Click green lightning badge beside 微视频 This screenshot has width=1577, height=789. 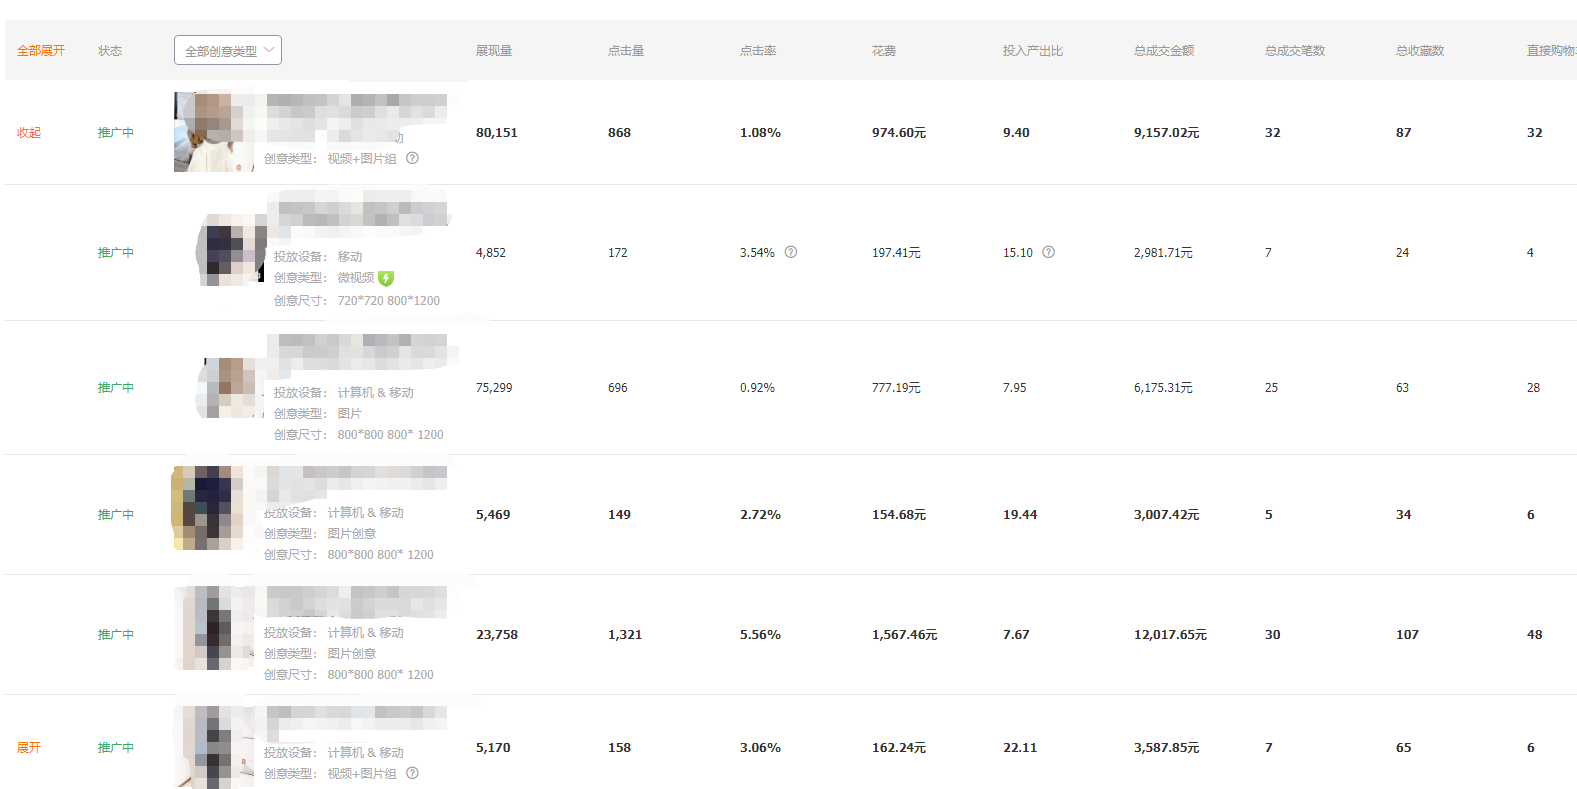(x=386, y=278)
